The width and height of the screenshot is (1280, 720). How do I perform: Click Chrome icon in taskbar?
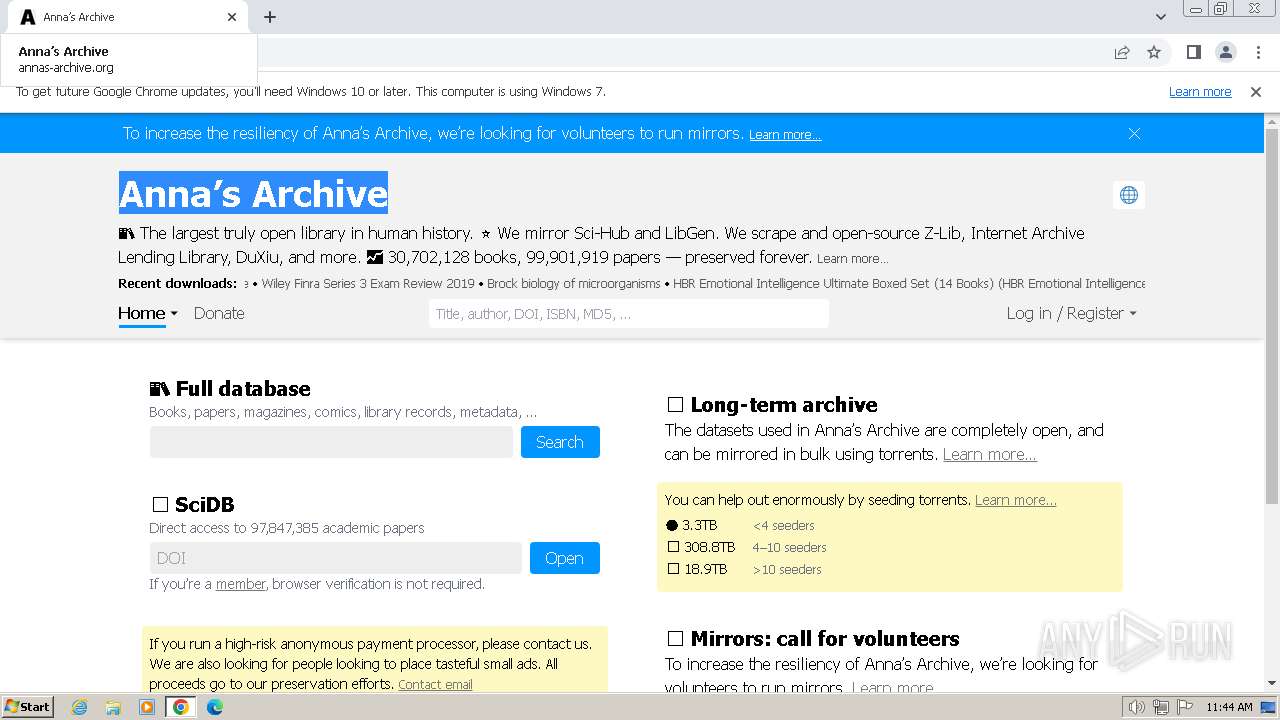point(181,707)
